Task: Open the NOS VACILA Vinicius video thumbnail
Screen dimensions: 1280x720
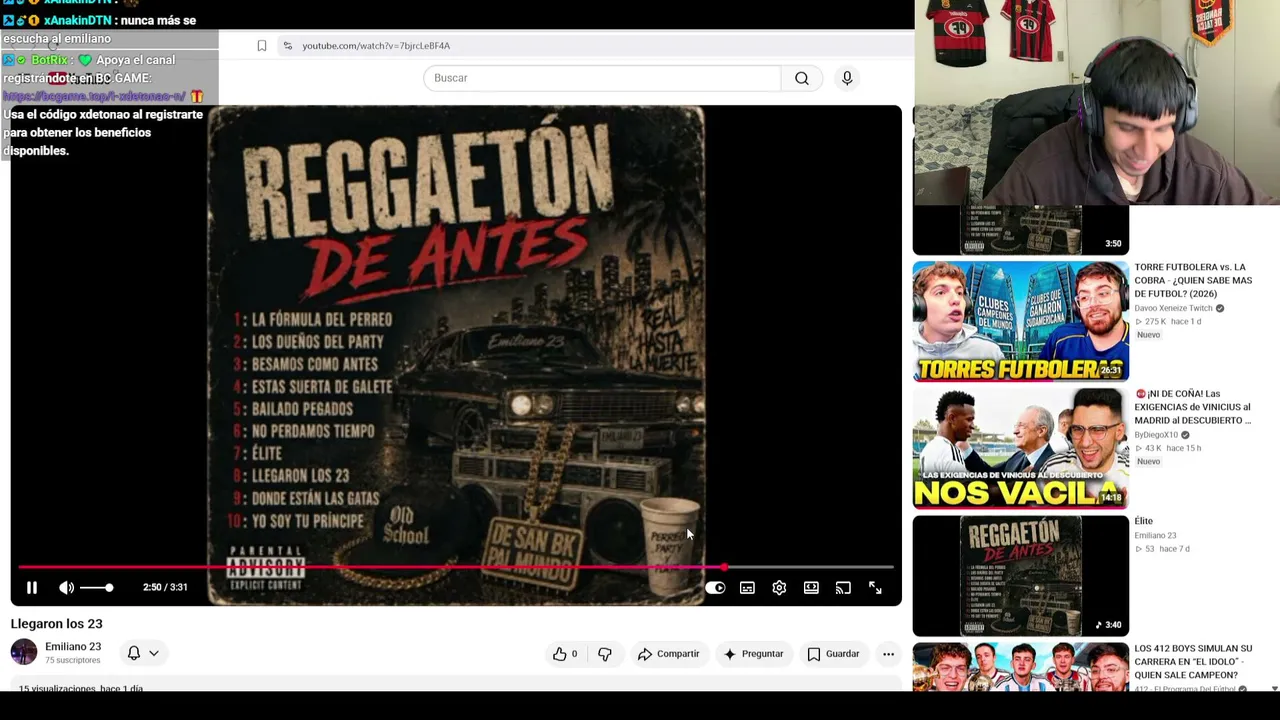Action: 1020,448
